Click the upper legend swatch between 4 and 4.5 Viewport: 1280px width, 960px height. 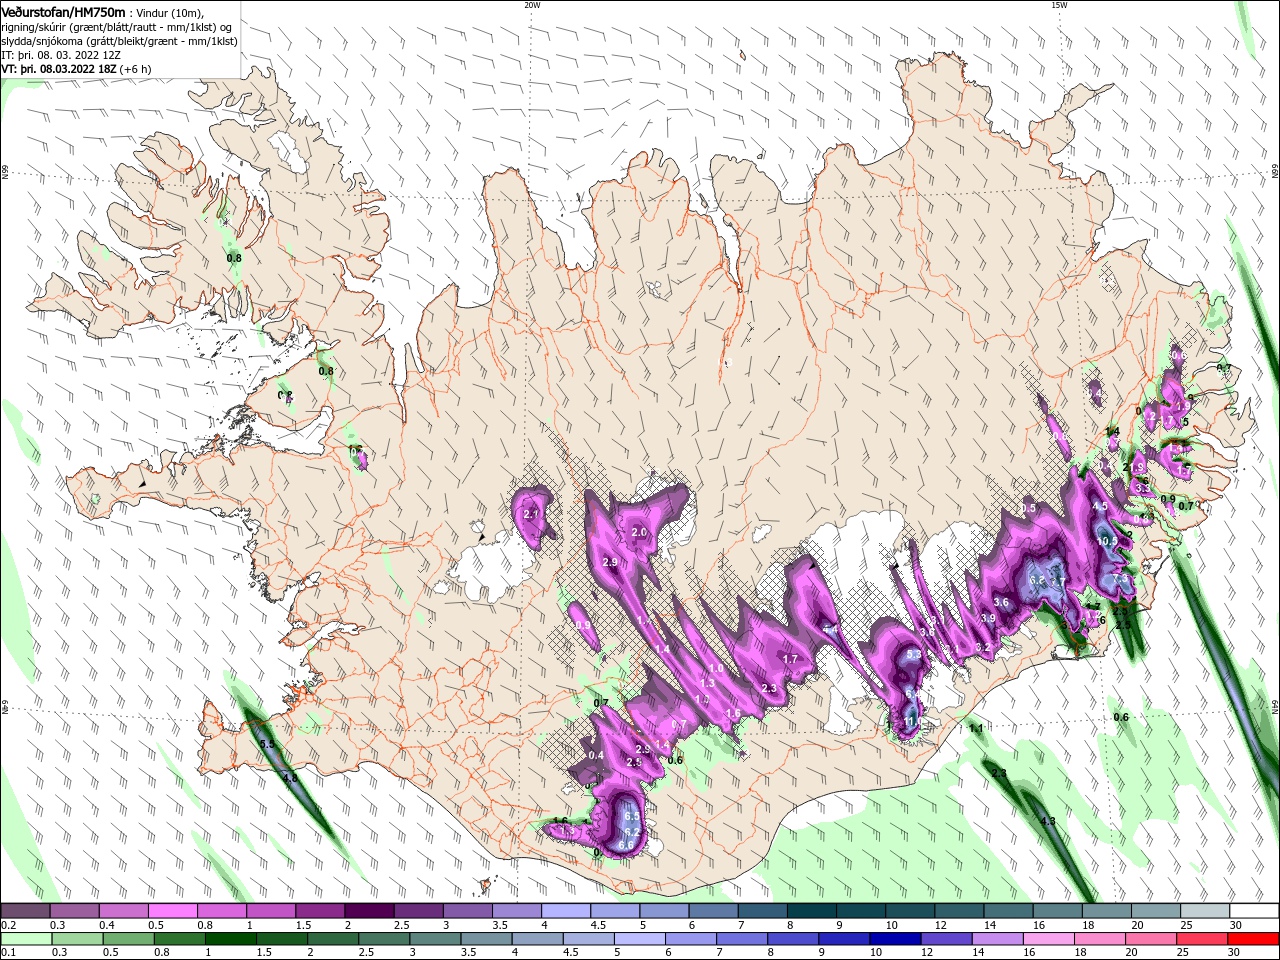pyautogui.click(x=566, y=910)
